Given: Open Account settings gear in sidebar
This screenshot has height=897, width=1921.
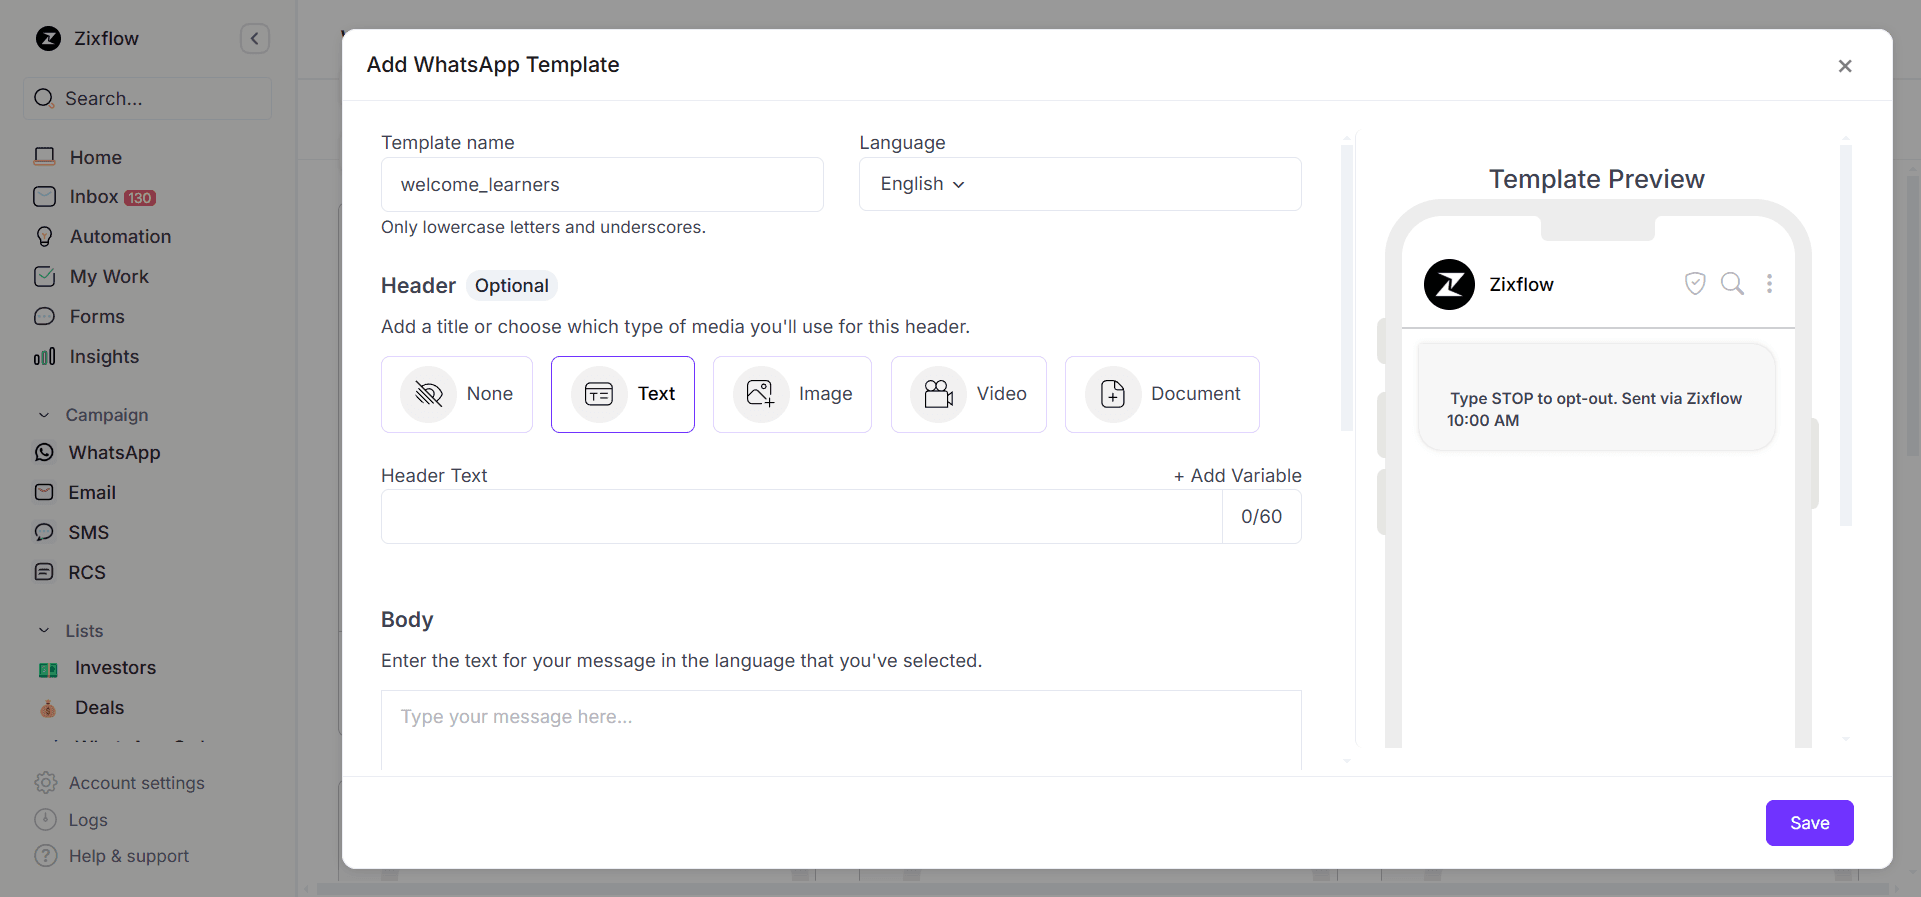Looking at the screenshot, I should 46,783.
